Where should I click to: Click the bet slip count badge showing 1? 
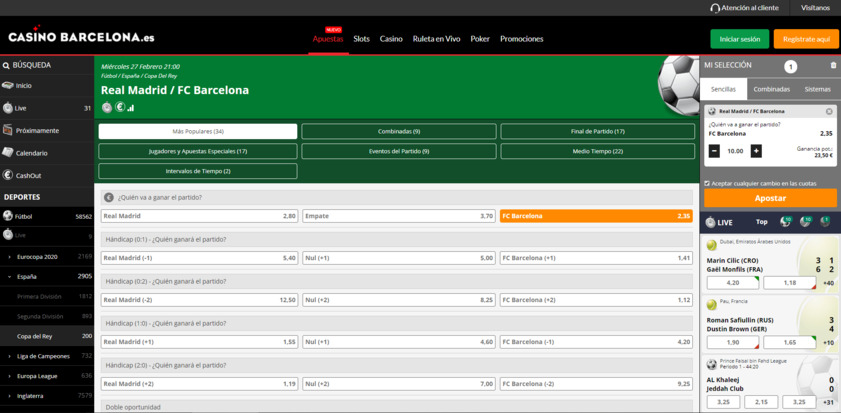pos(791,67)
